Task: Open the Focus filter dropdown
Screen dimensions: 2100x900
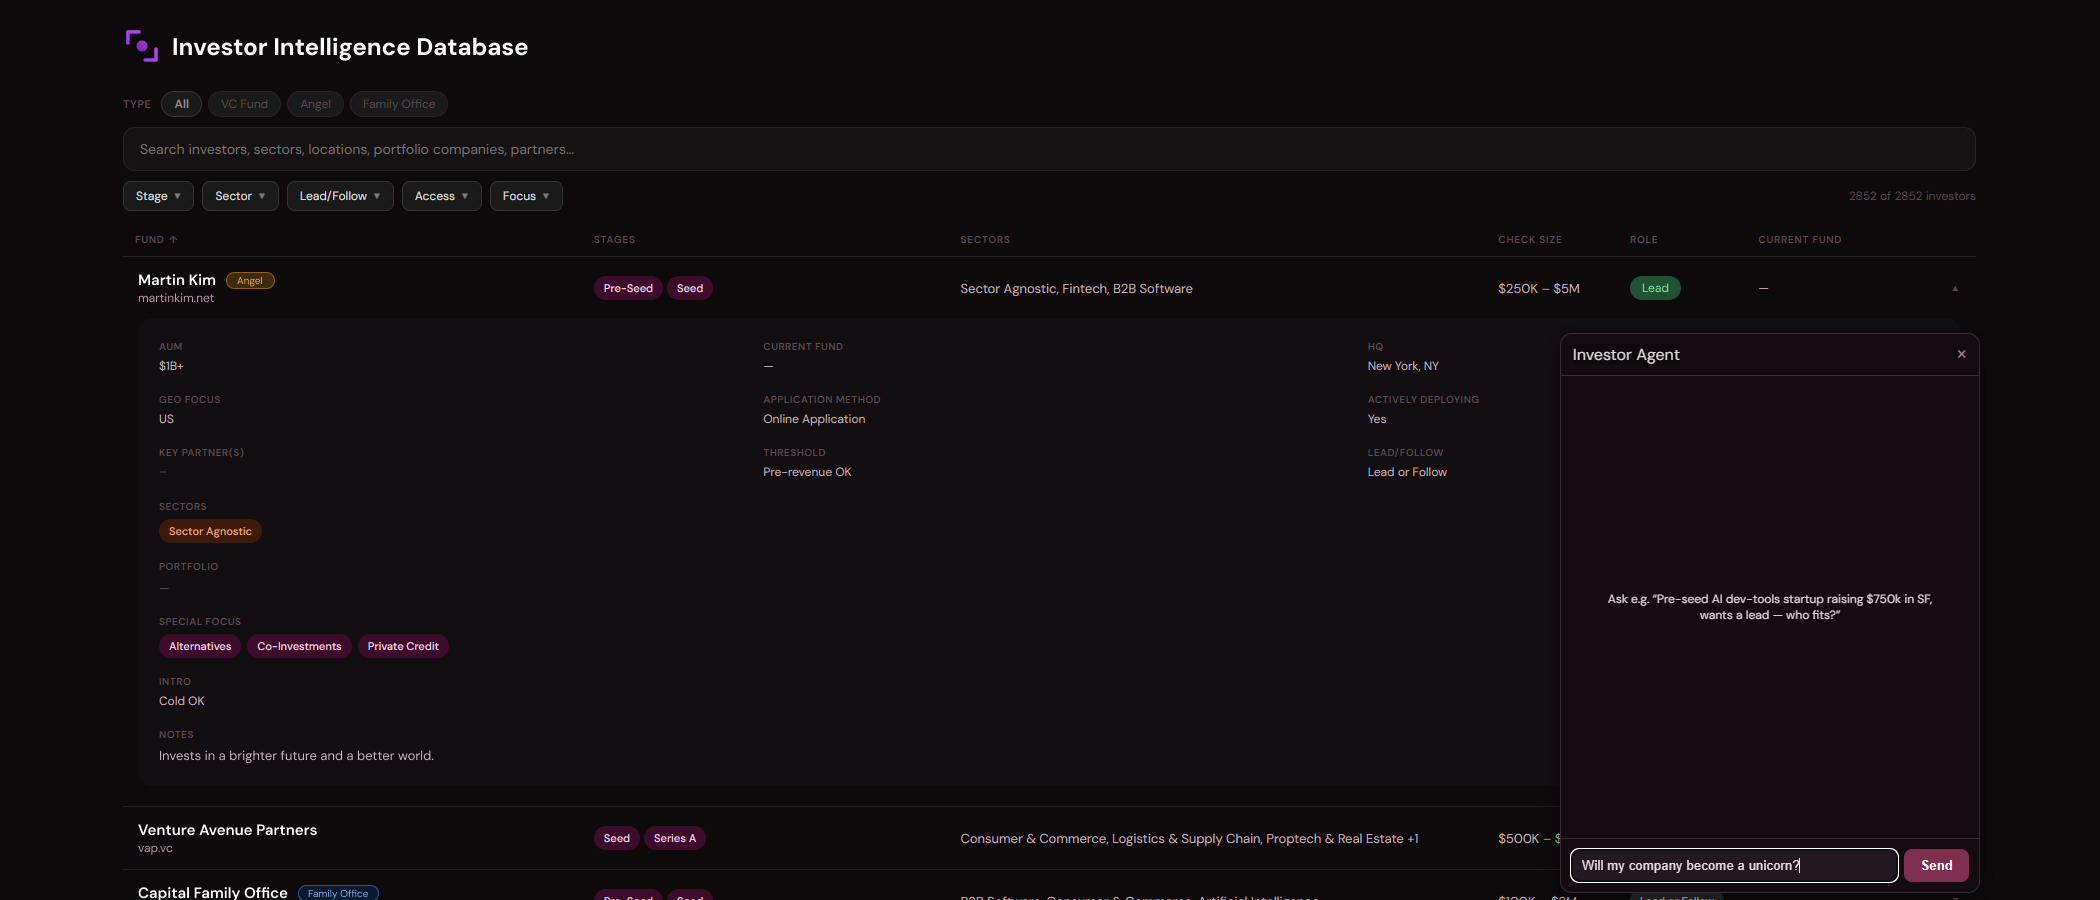Action: [x=526, y=196]
